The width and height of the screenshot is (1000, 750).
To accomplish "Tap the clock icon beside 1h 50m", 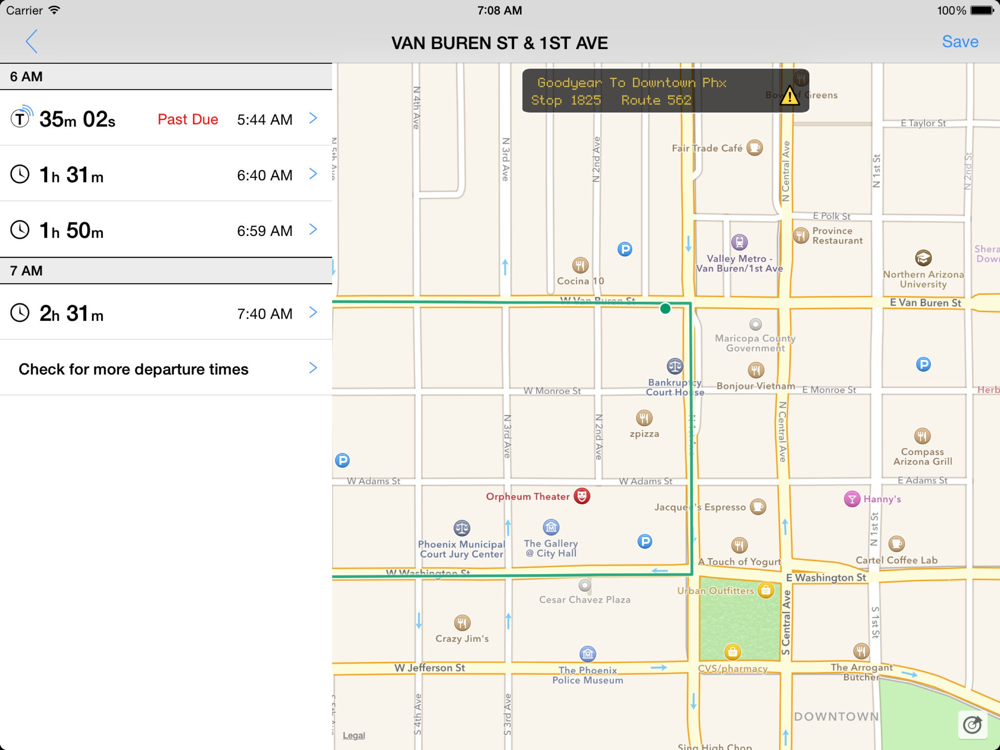I will (20, 229).
